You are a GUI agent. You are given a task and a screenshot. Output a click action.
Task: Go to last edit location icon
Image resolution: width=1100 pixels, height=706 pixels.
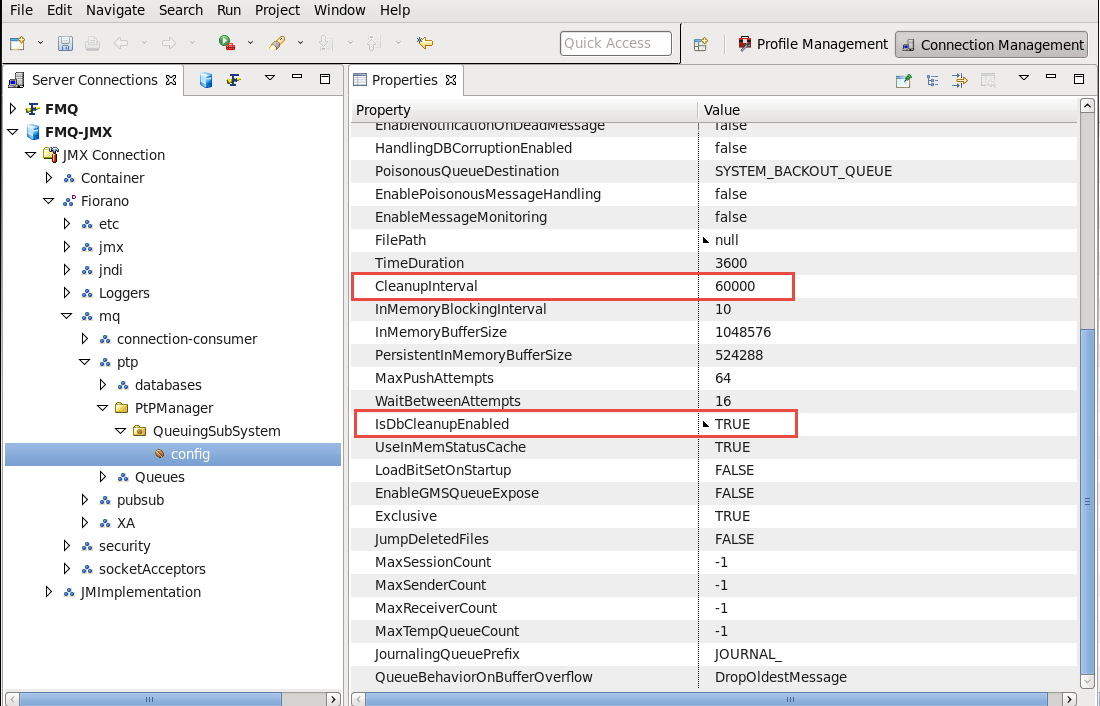tap(425, 43)
